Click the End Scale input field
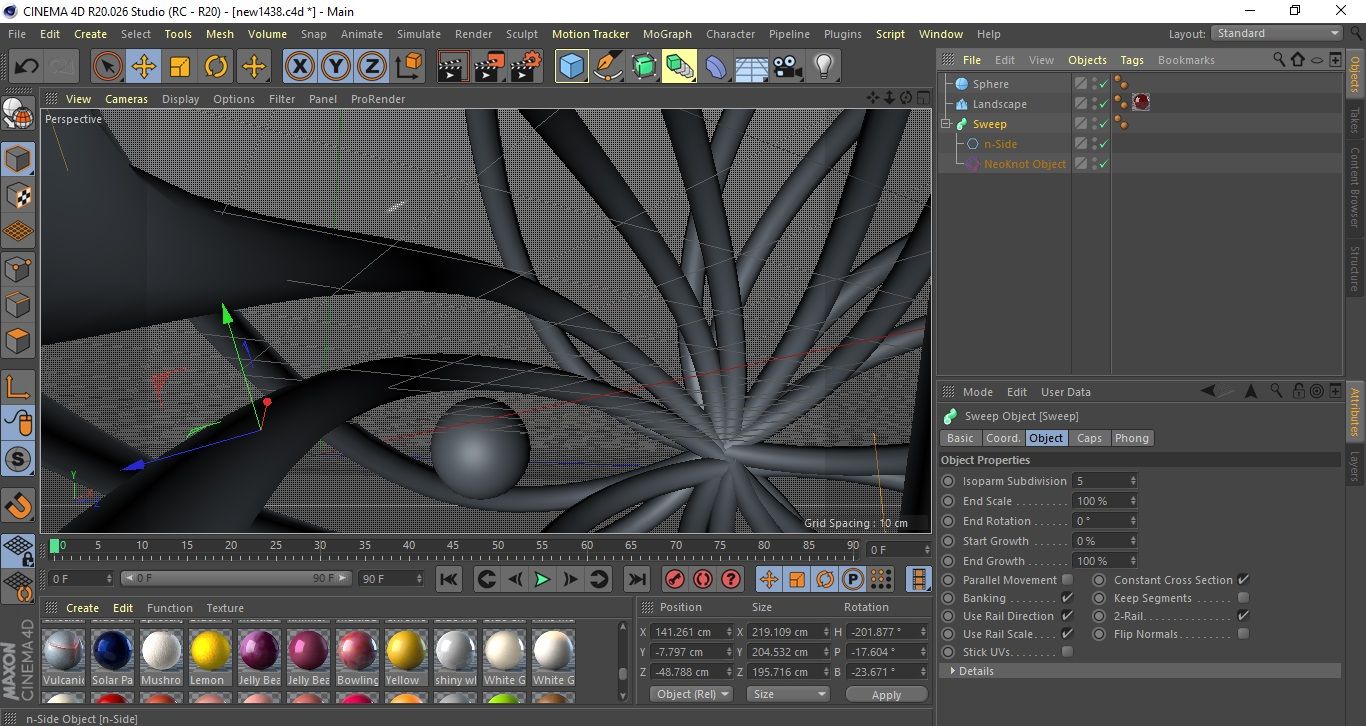1366x726 pixels. click(1100, 501)
